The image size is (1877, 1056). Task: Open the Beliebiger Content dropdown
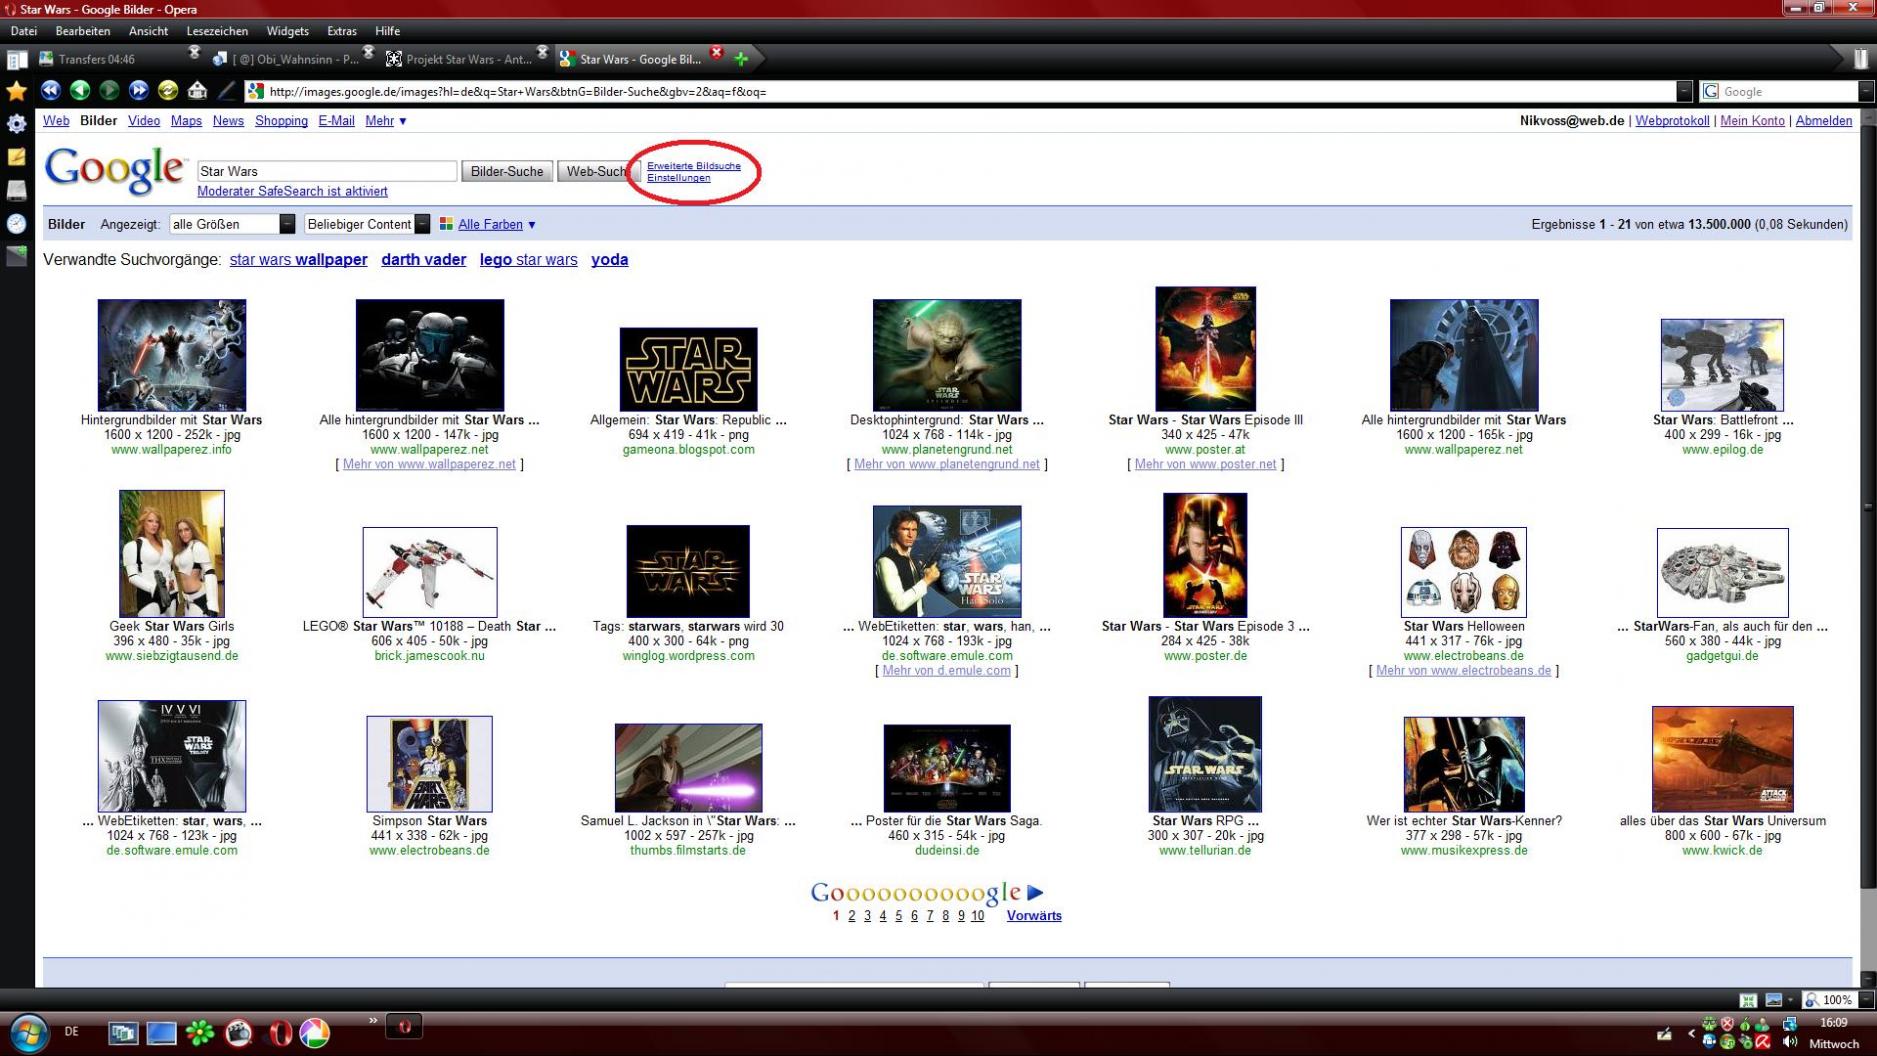tap(367, 224)
